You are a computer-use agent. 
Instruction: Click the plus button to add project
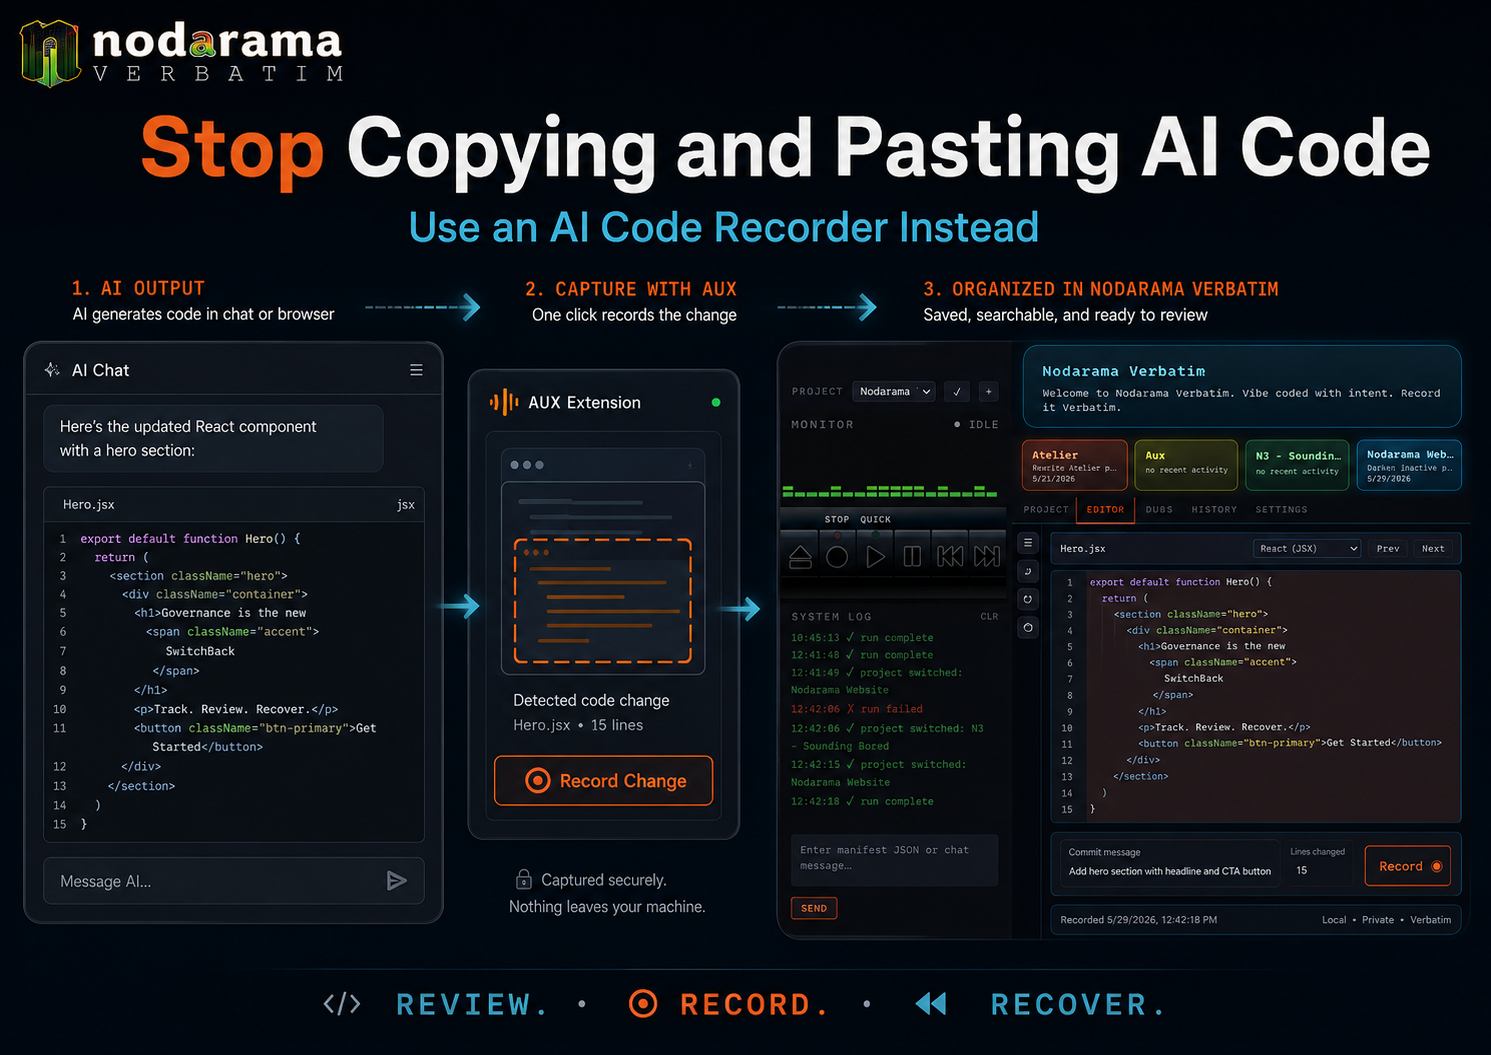(988, 391)
